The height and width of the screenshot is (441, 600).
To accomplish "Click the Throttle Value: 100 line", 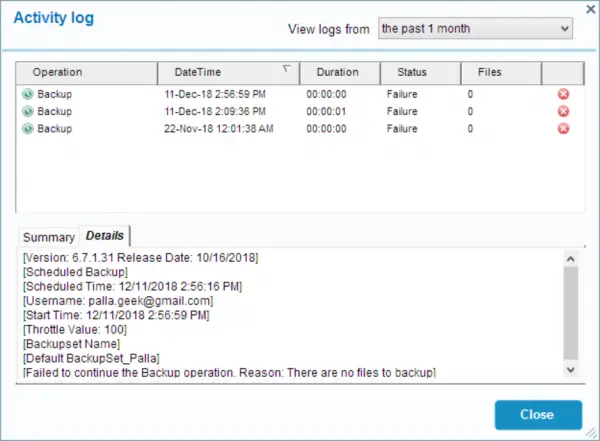I will coord(75,330).
